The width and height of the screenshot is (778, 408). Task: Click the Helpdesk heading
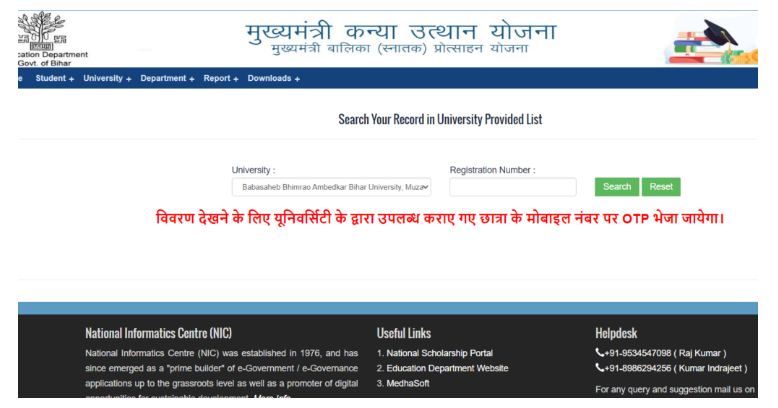(x=616, y=333)
